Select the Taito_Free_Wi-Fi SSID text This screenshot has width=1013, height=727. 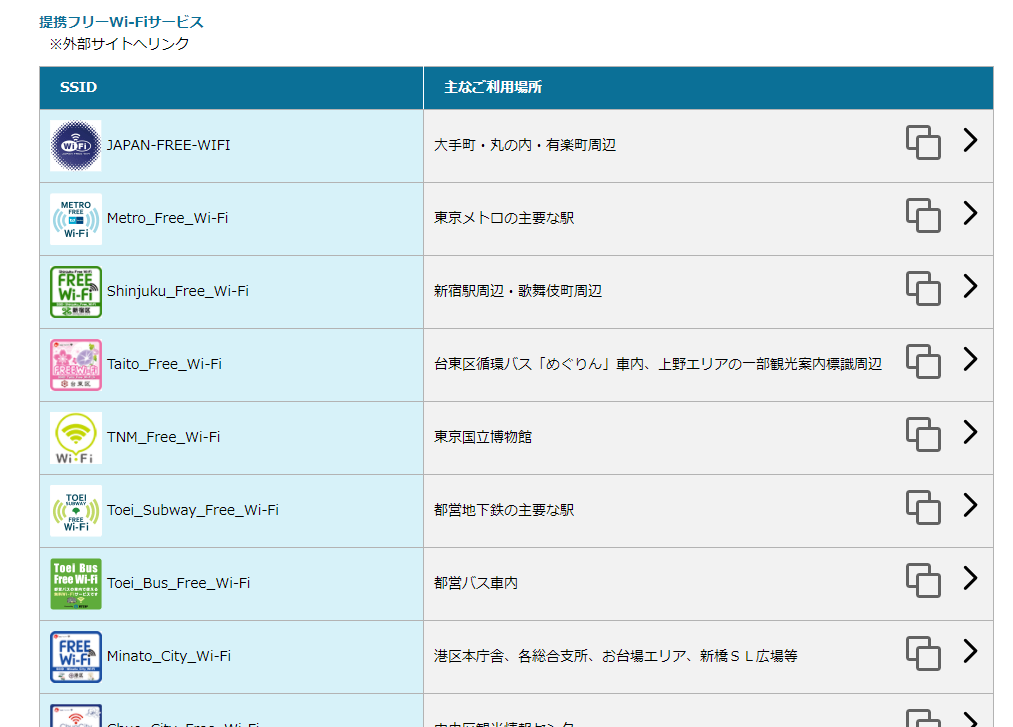pos(164,364)
